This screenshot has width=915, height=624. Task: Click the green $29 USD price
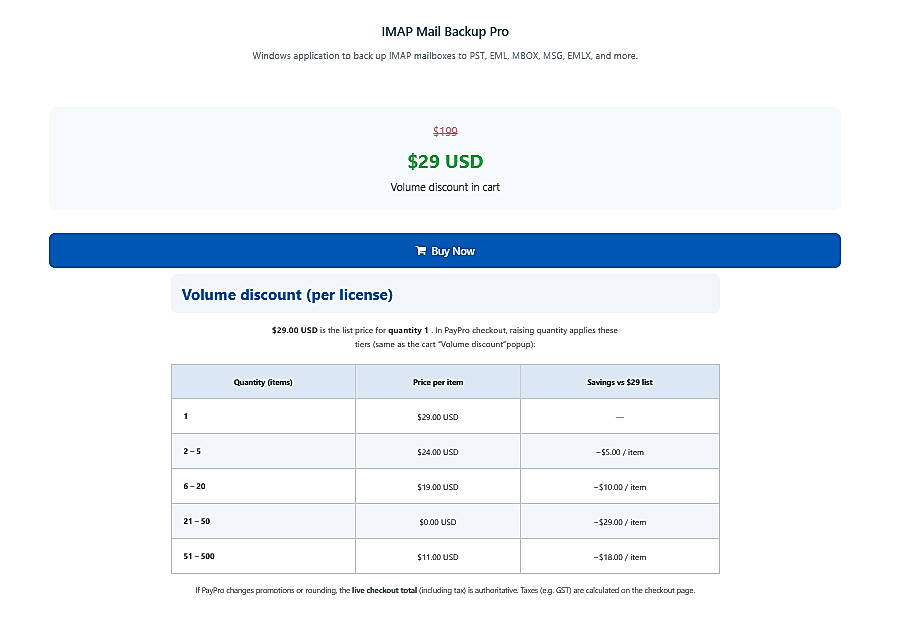[x=445, y=161]
